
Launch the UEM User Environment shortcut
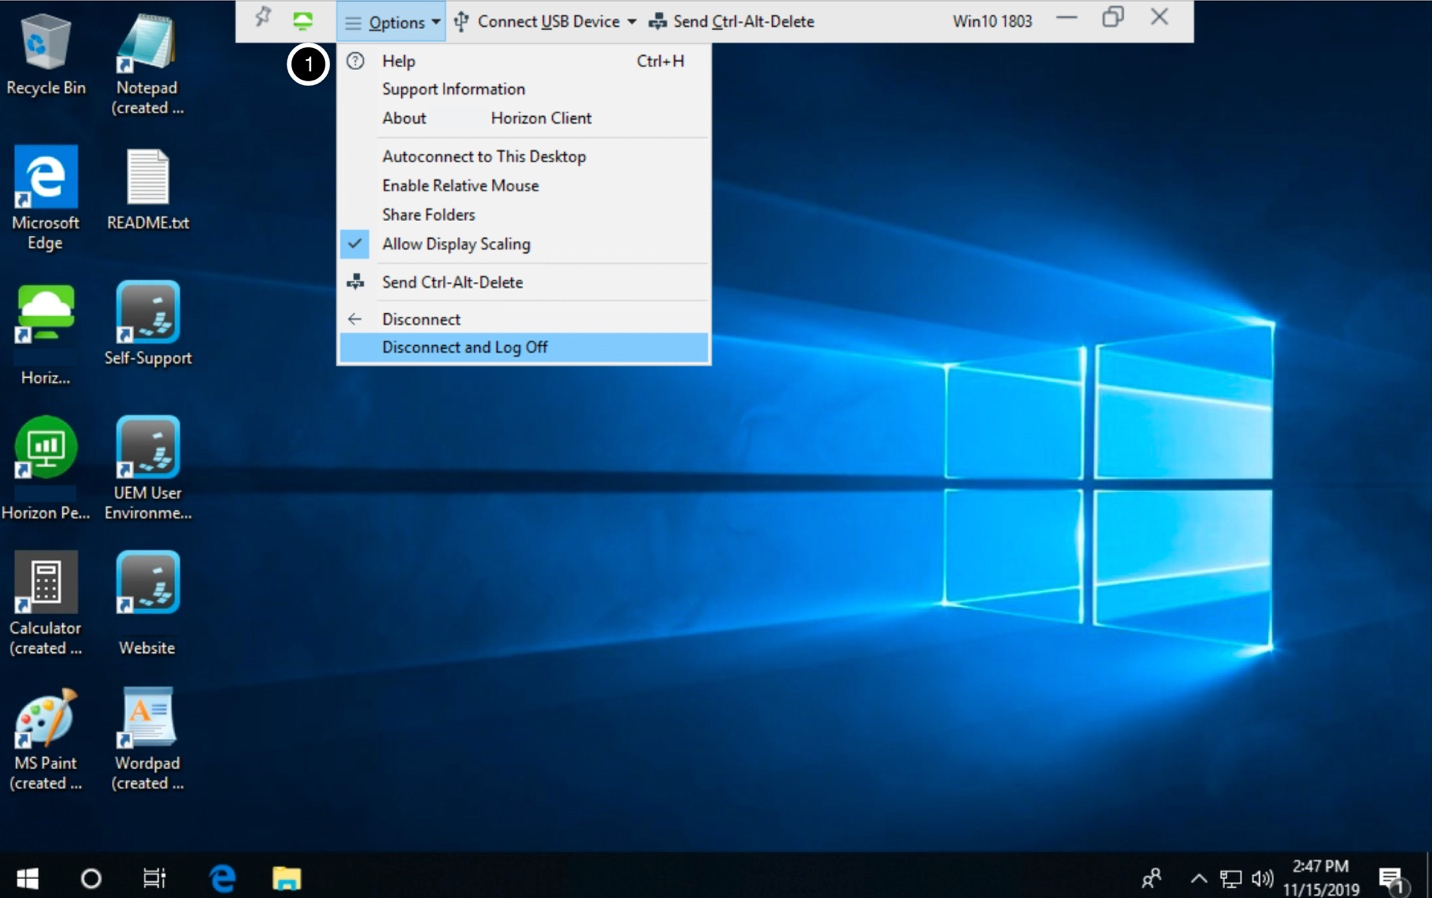click(147, 448)
